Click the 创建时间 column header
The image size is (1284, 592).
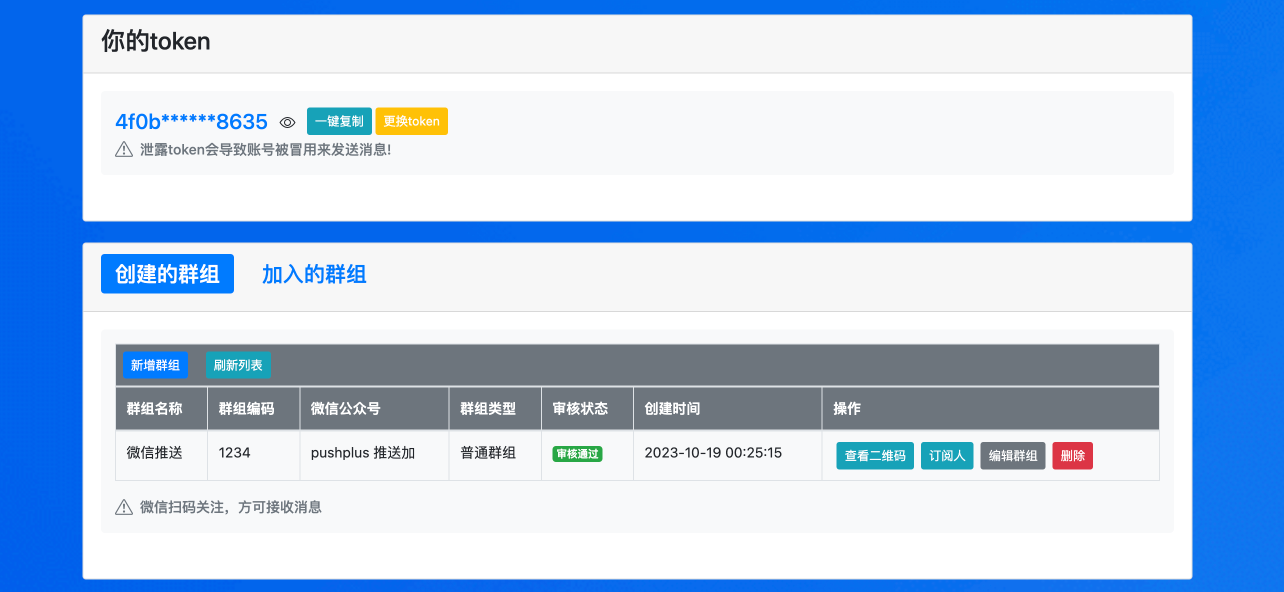[x=673, y=409]
